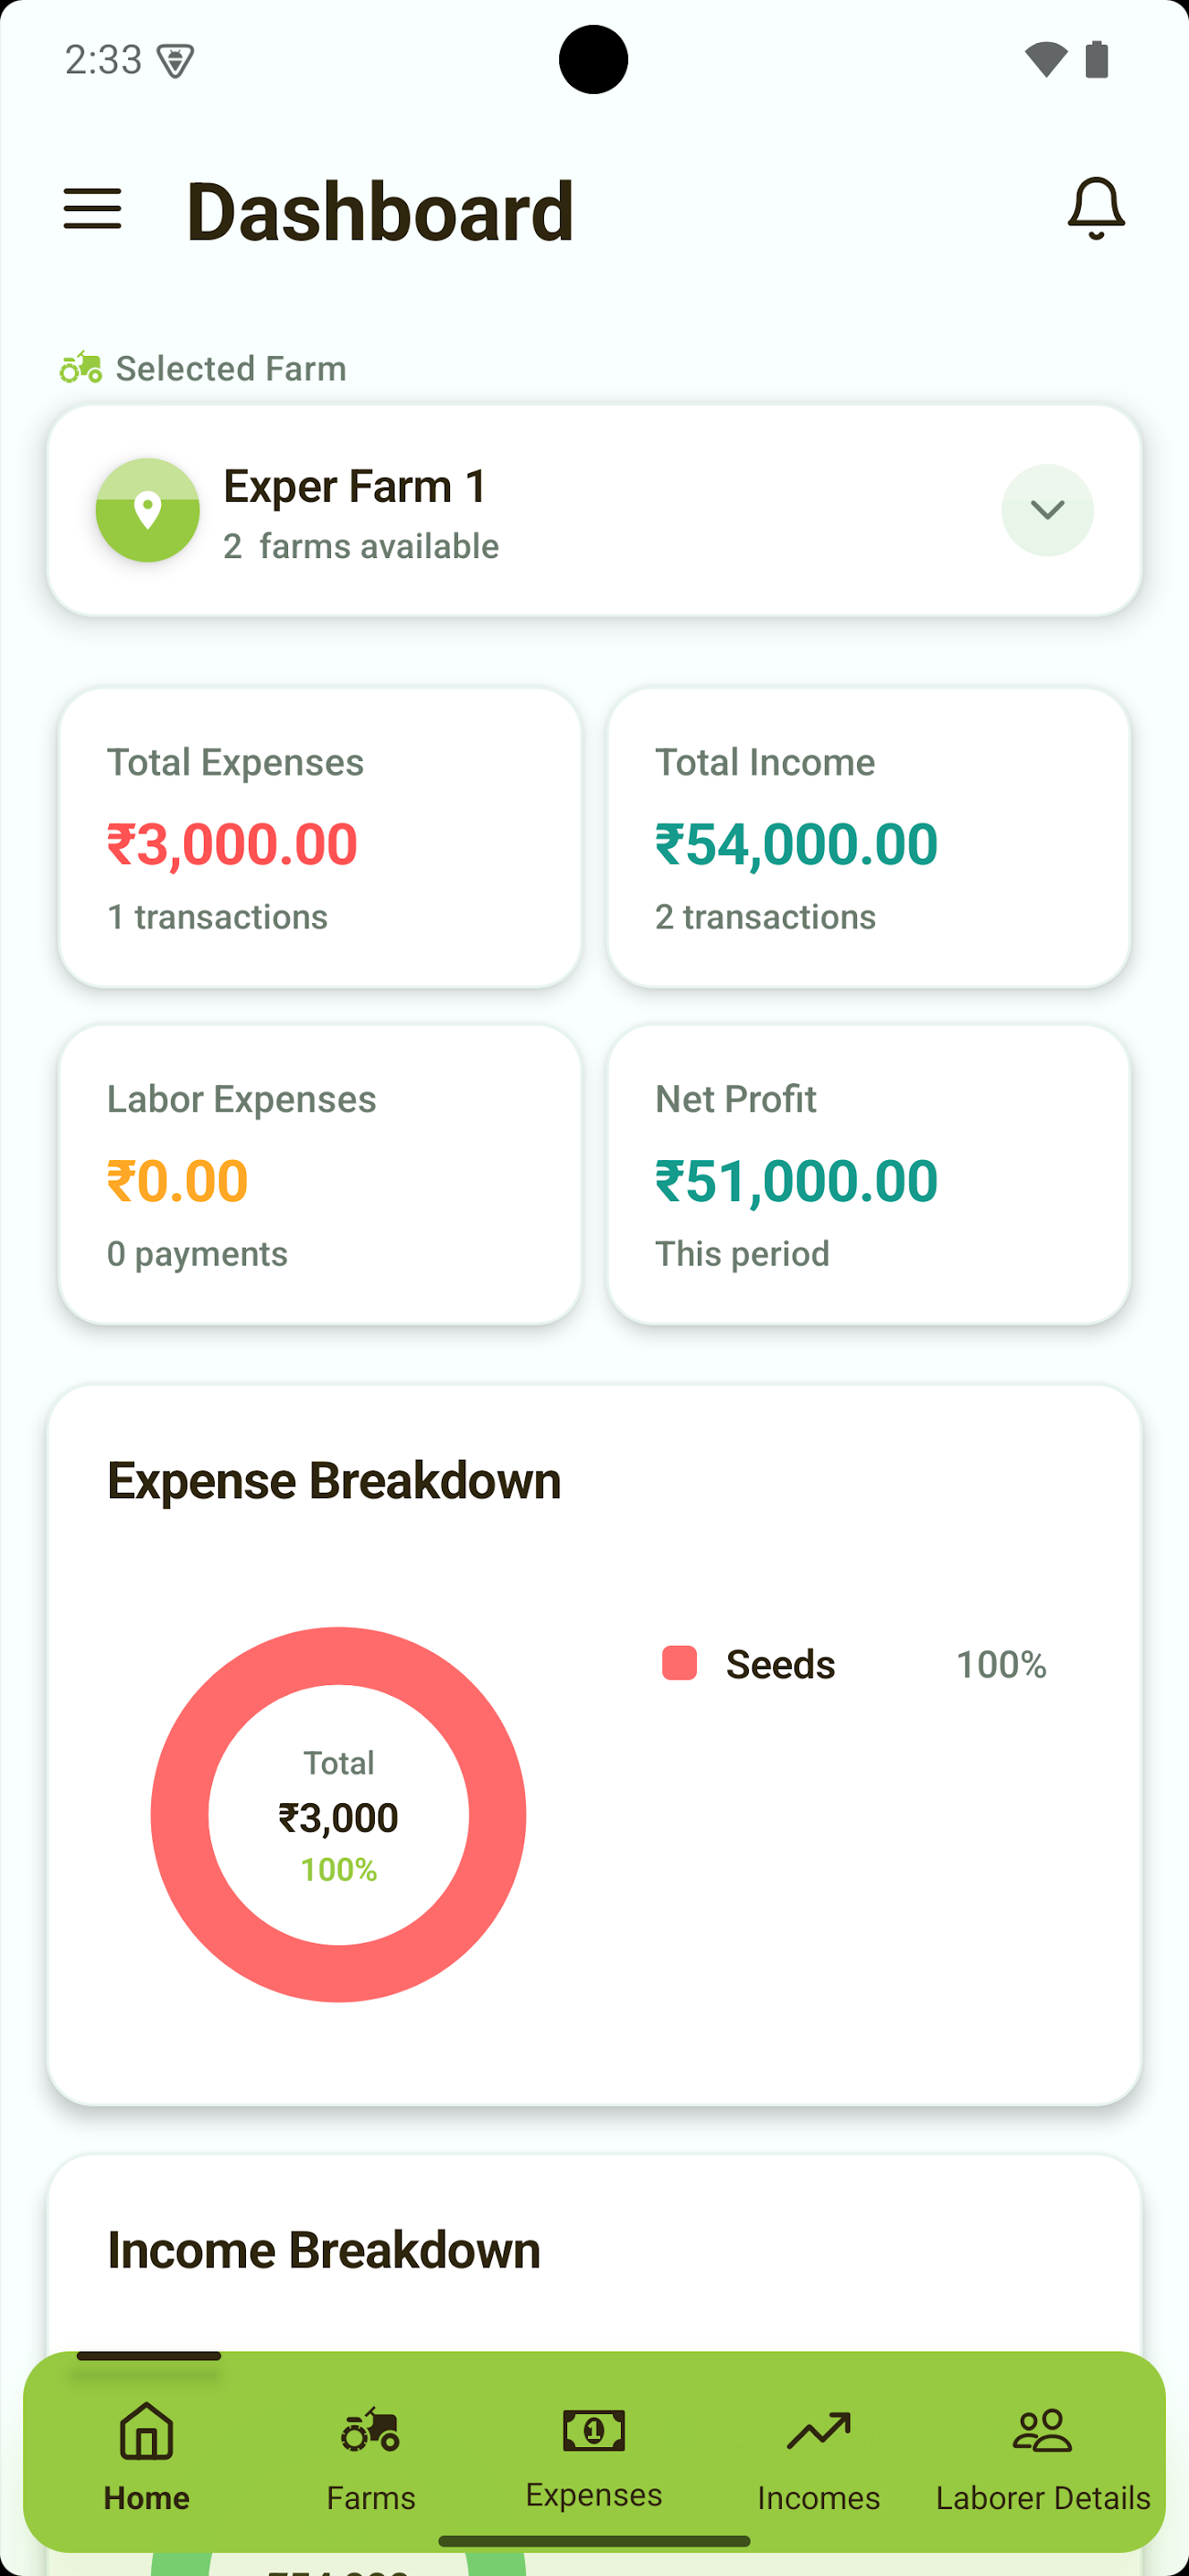Image resolution: width=1189 pixels, height=2576 pixels.
Task: Open Incomes via trending arrow icon
Action: point(818,2431)
